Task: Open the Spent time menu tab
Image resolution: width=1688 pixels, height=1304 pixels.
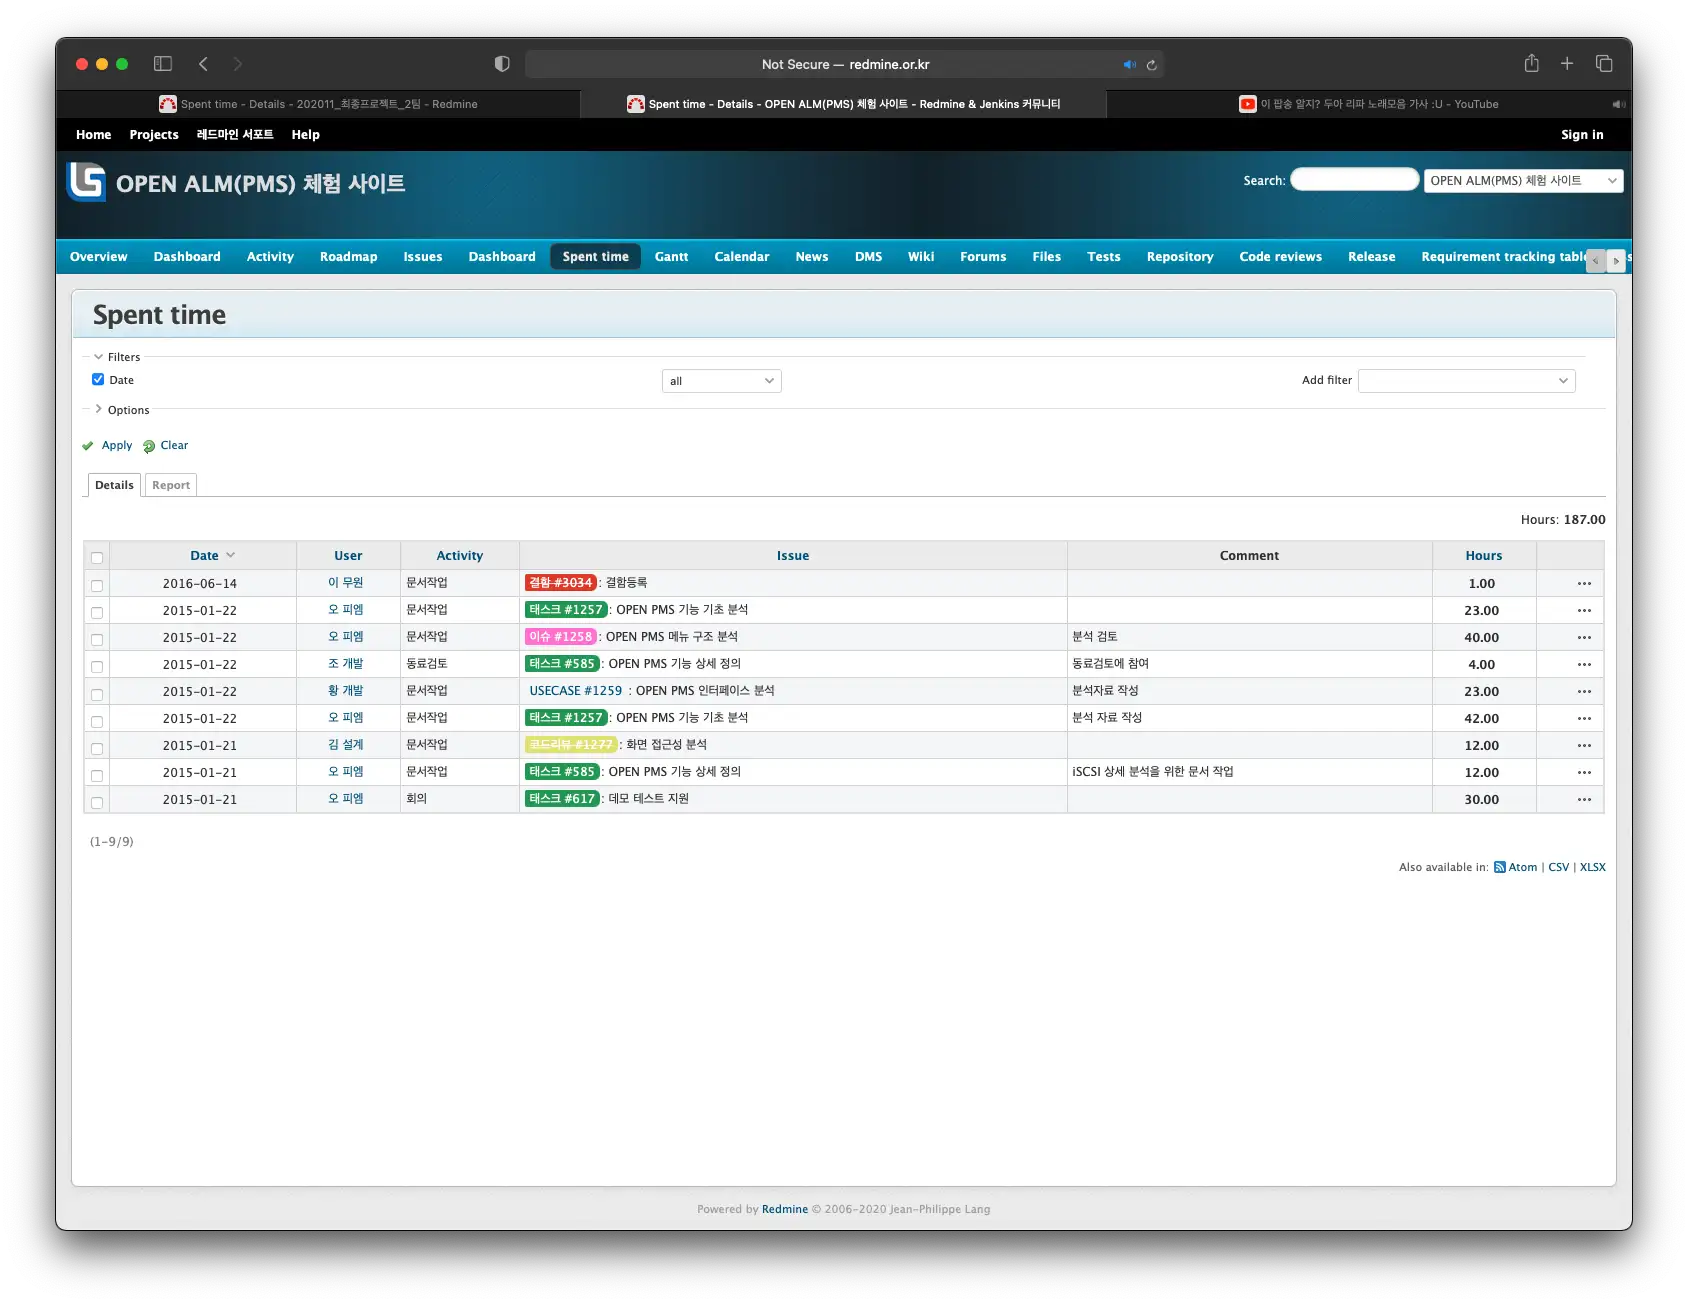Action: click(x=596, y=257)
